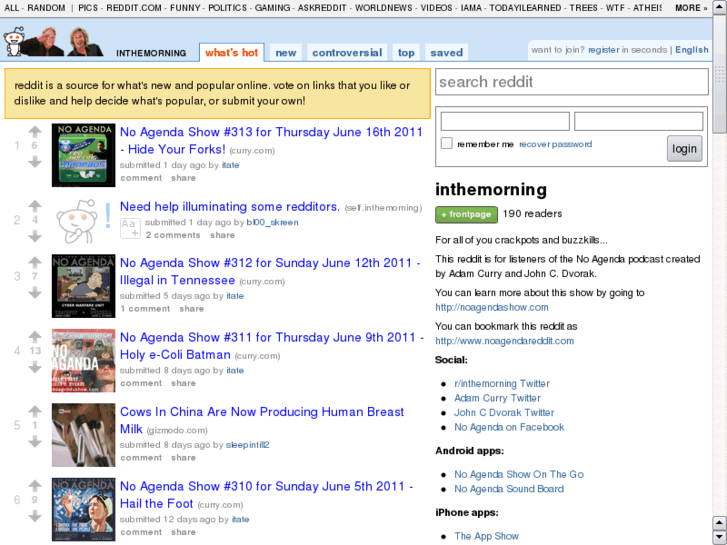Expand self-post text with Aa plus icon
Image resolution: width=727 pixels, height=545 pixels.
click(x=130, y=228)
